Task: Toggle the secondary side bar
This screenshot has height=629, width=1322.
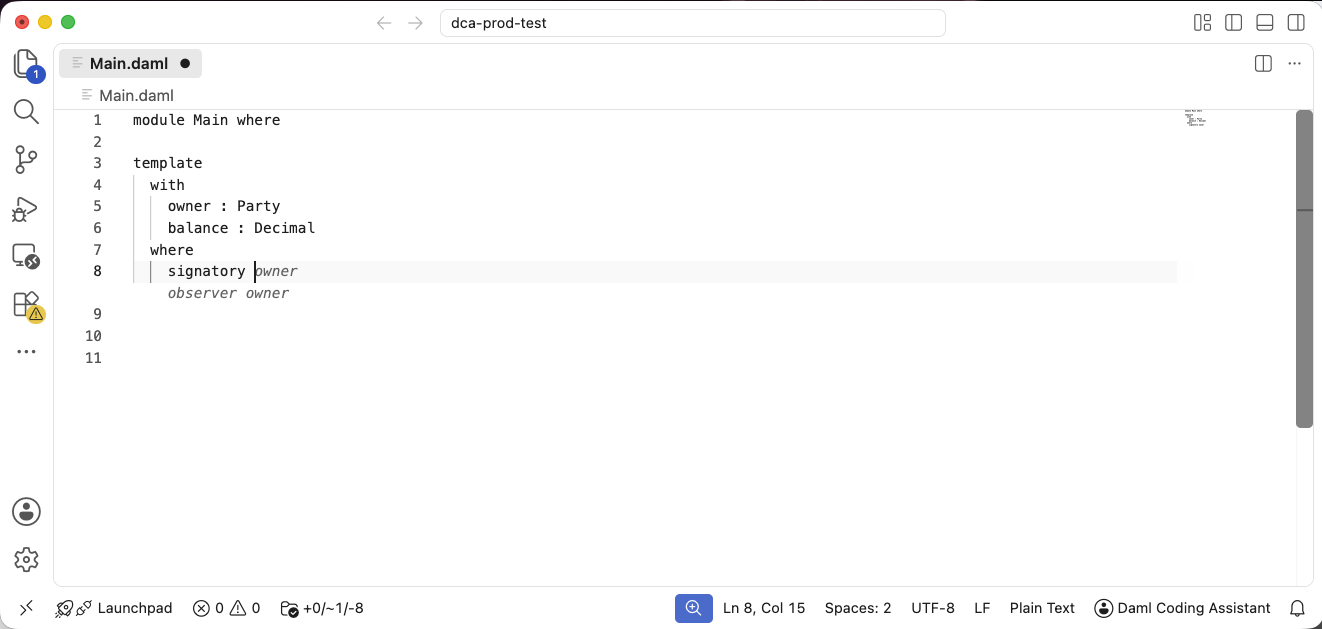Action: 1296,23
